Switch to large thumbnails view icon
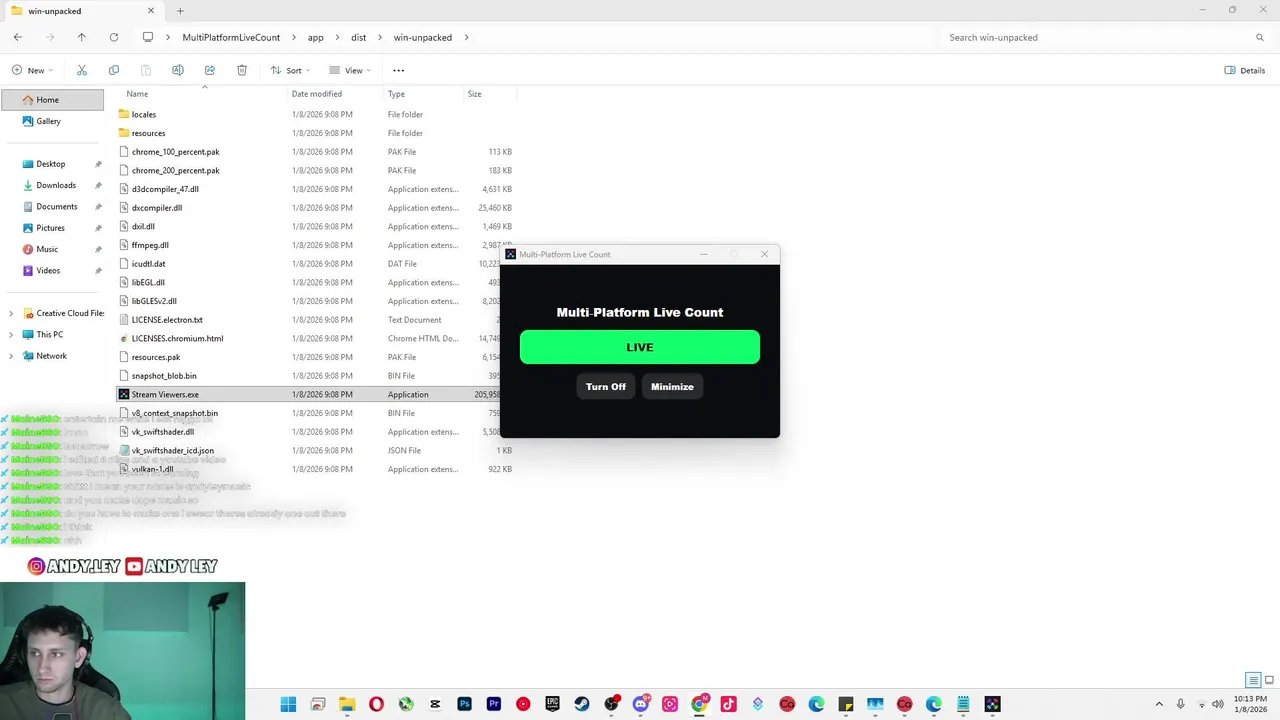The height and width of the screenshot is (720, 1280). pos(1269,680)
